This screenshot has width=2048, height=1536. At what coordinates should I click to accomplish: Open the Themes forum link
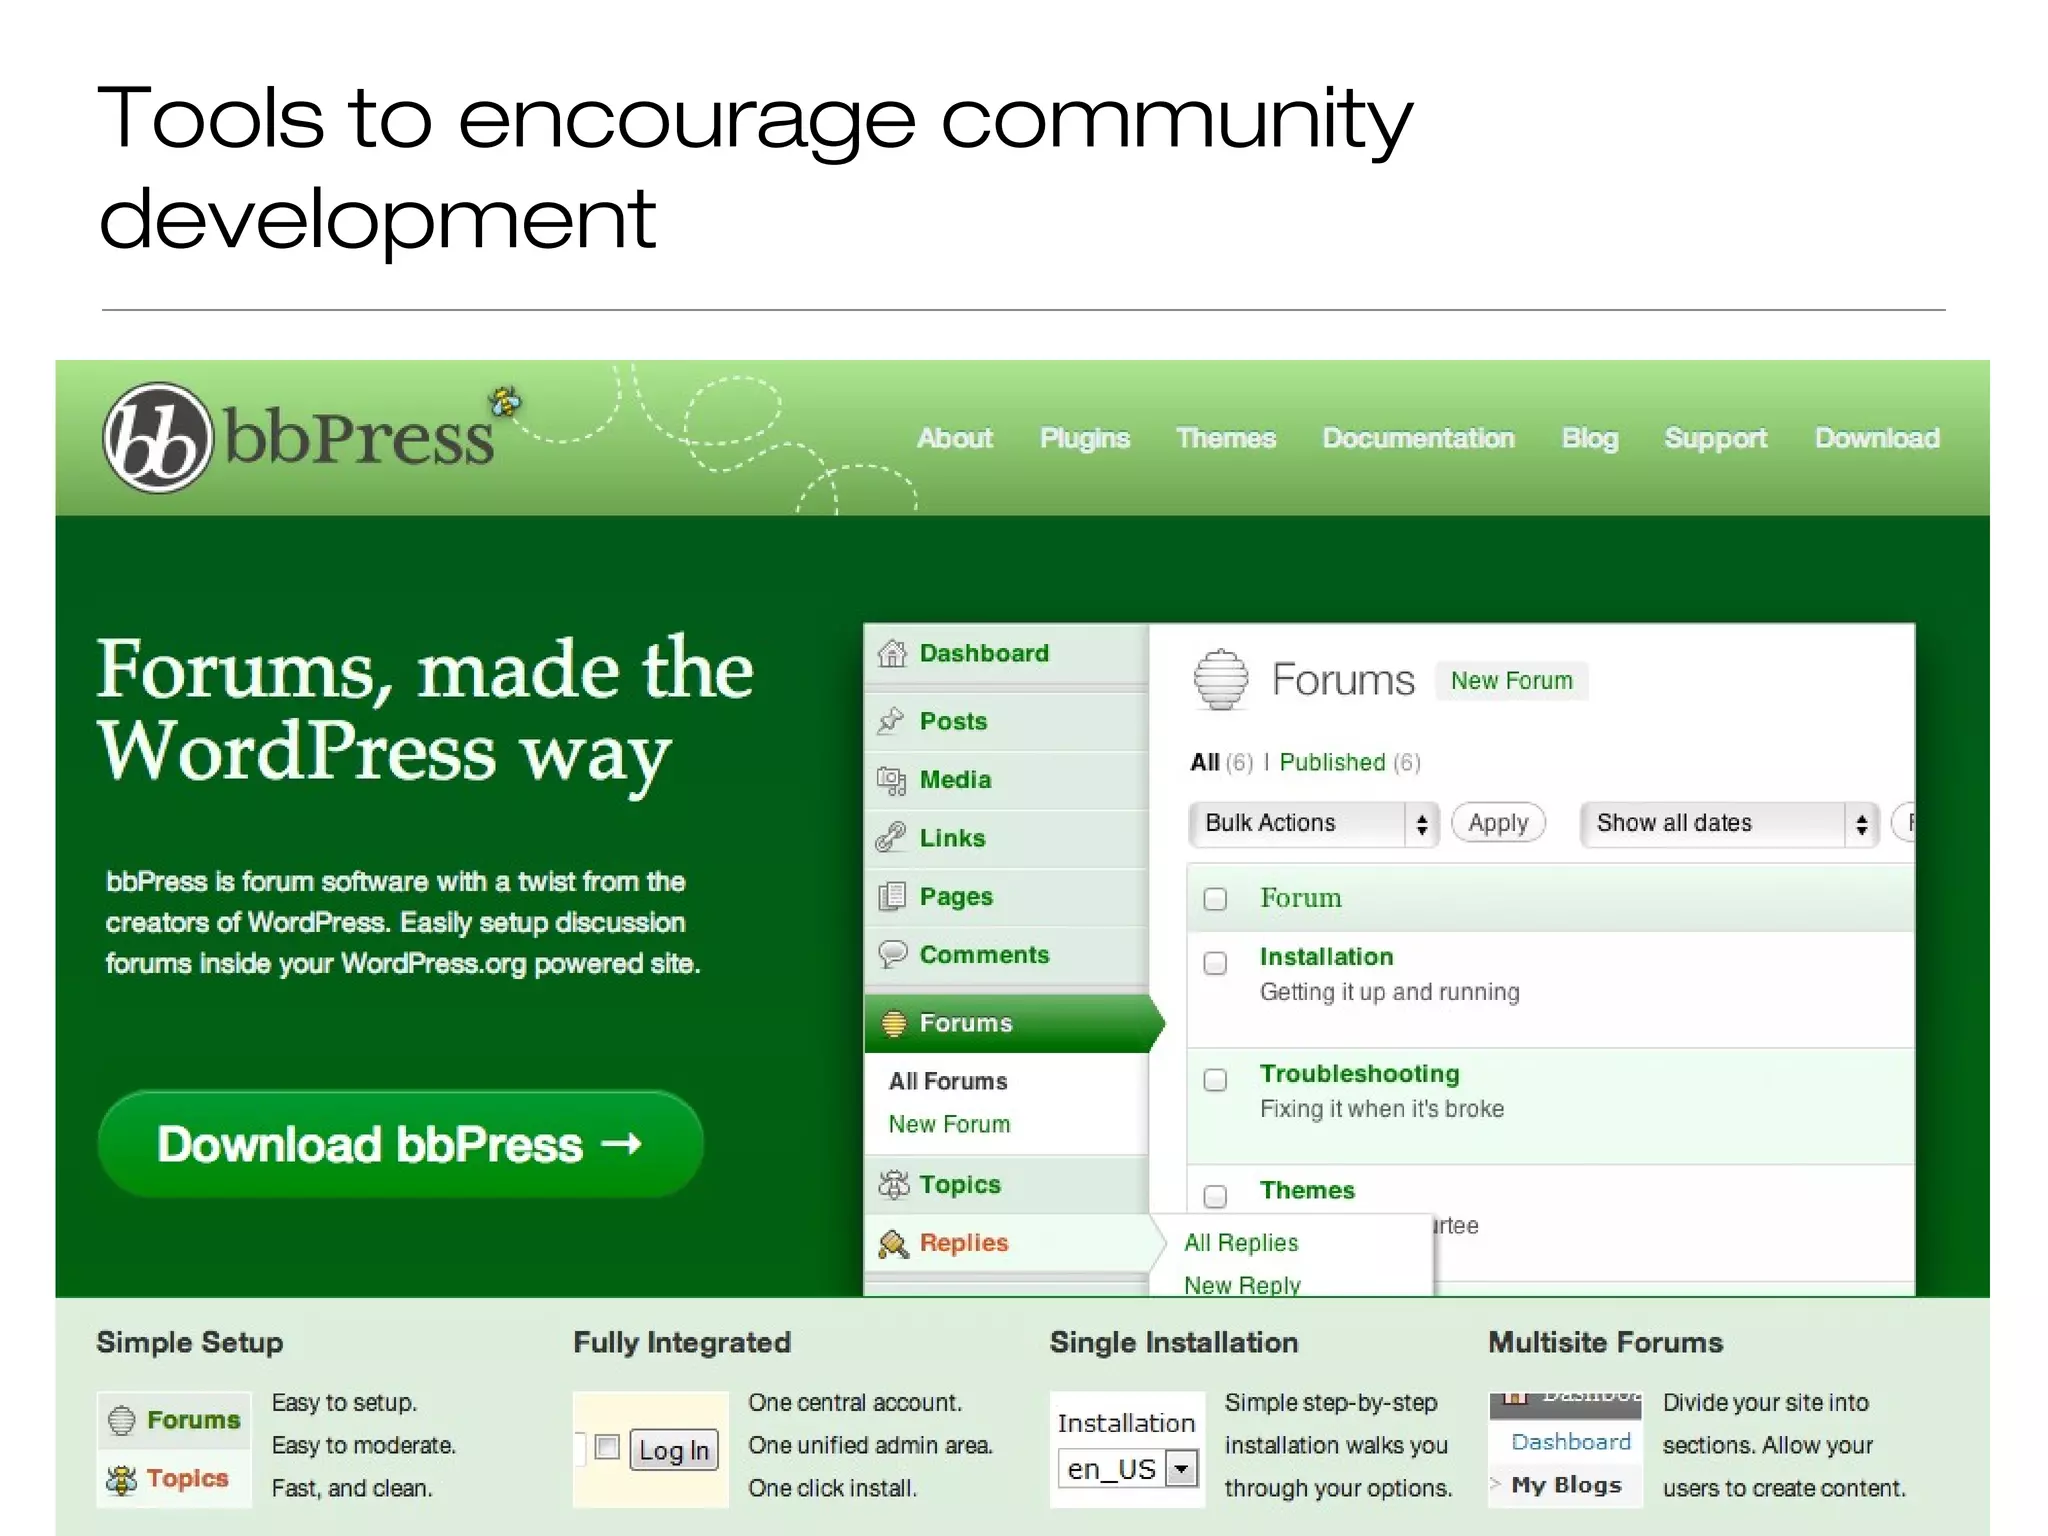(x=1307, y=1190)
